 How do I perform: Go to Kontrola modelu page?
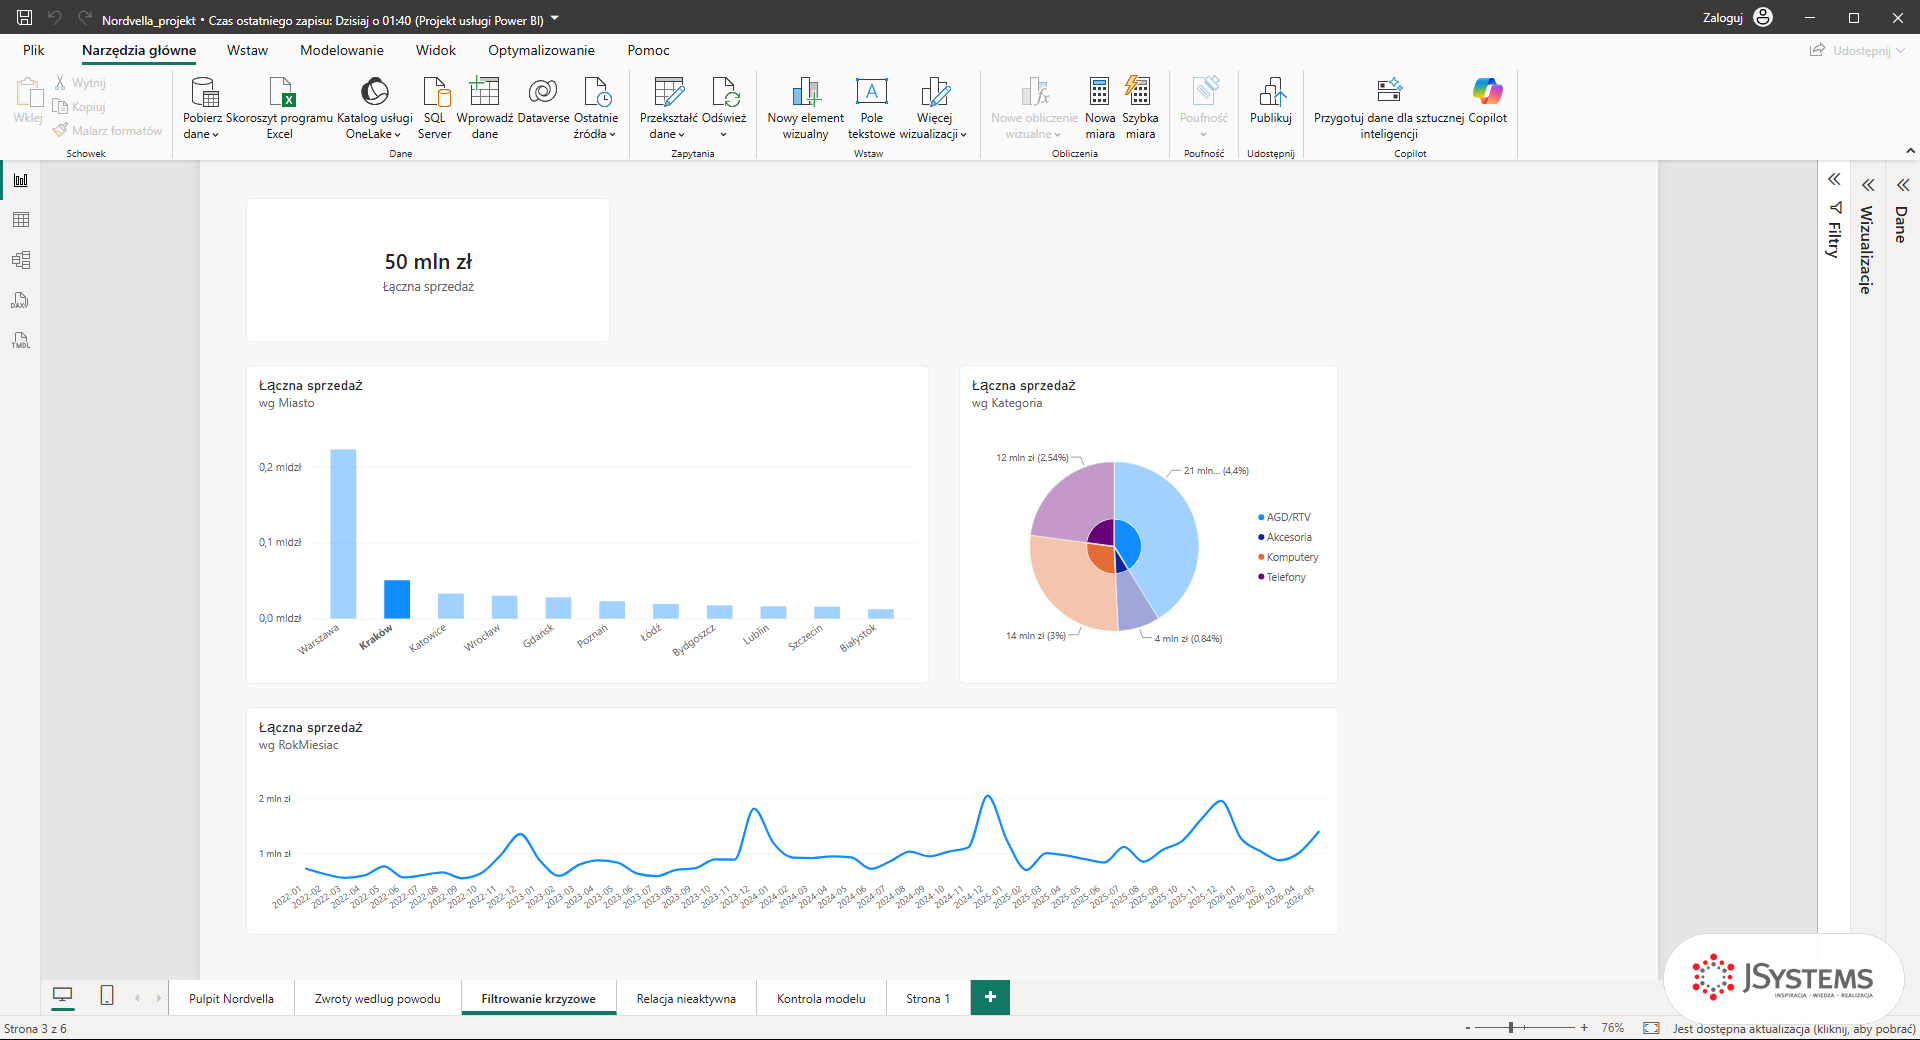tap(821, 998)
